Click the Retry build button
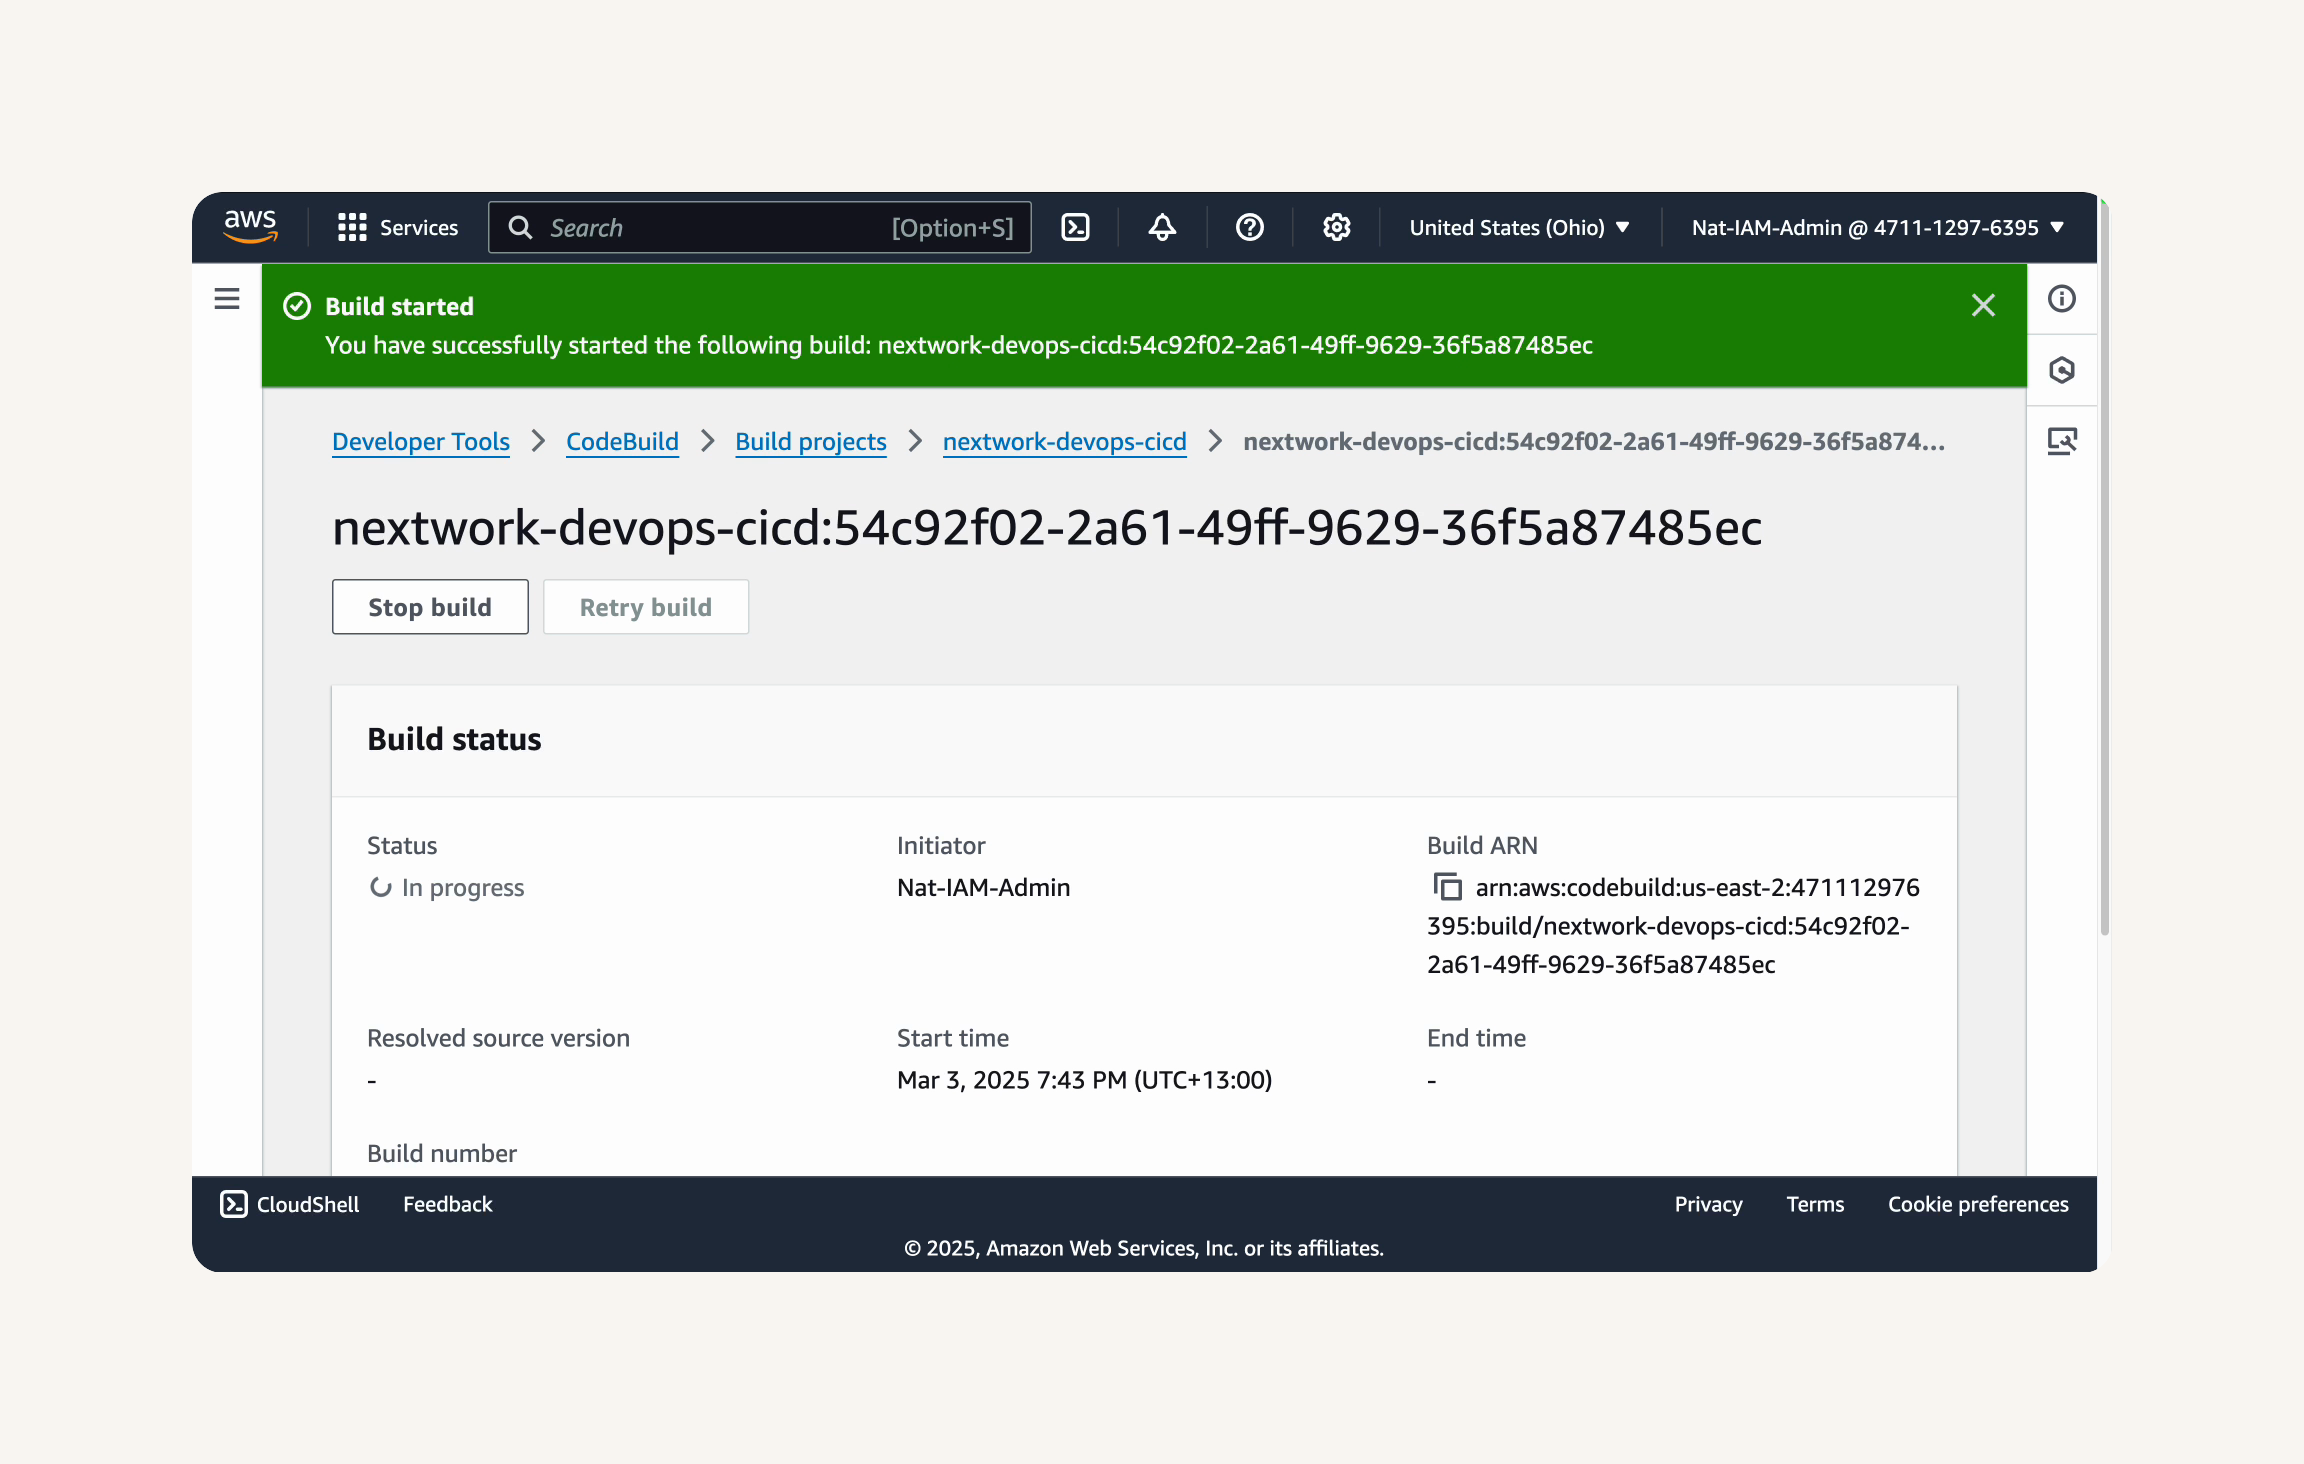This screenshot has width=2304, height=1464. point(646,607)
